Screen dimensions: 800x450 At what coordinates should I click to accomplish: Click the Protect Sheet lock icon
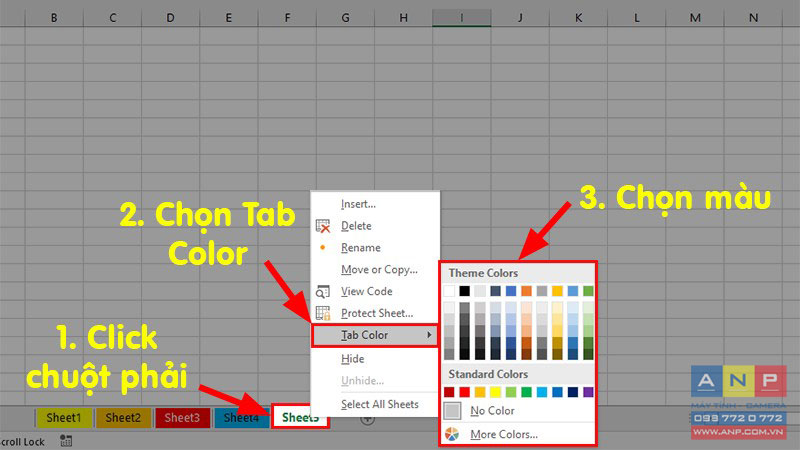323,313
